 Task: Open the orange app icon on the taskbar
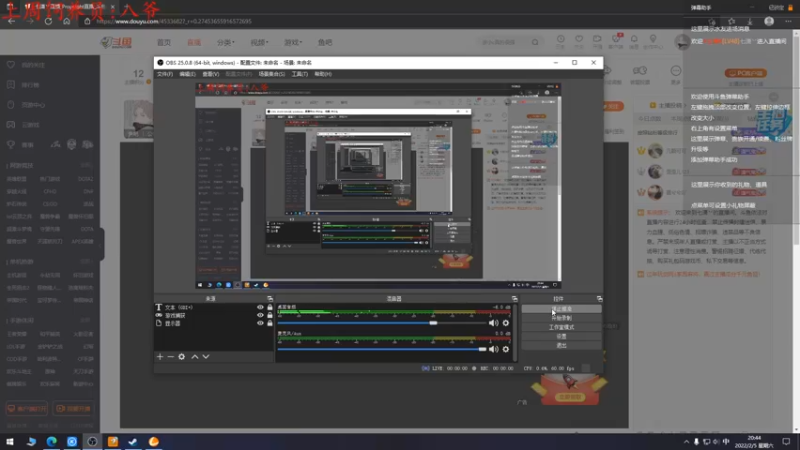(154, 441)
